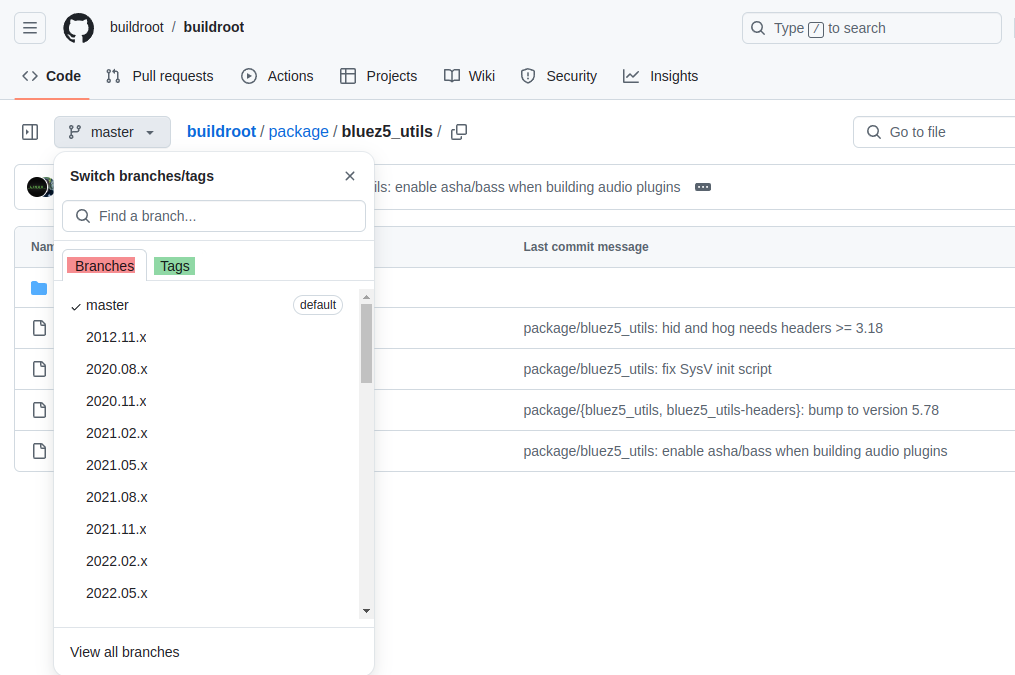Click file icon beside enable asha/bass row at bottom

[x=39, y=451]
